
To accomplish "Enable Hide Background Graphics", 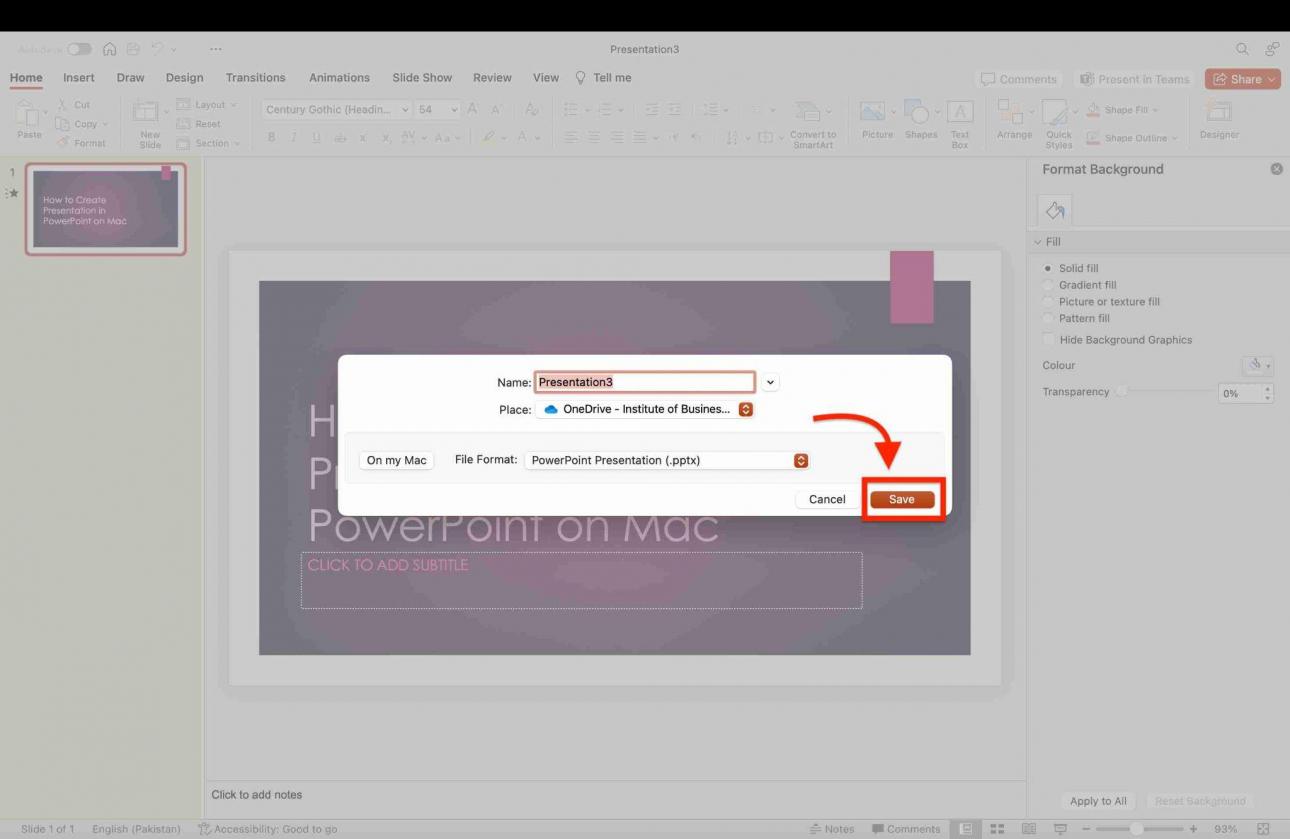I will point(1048,339).
